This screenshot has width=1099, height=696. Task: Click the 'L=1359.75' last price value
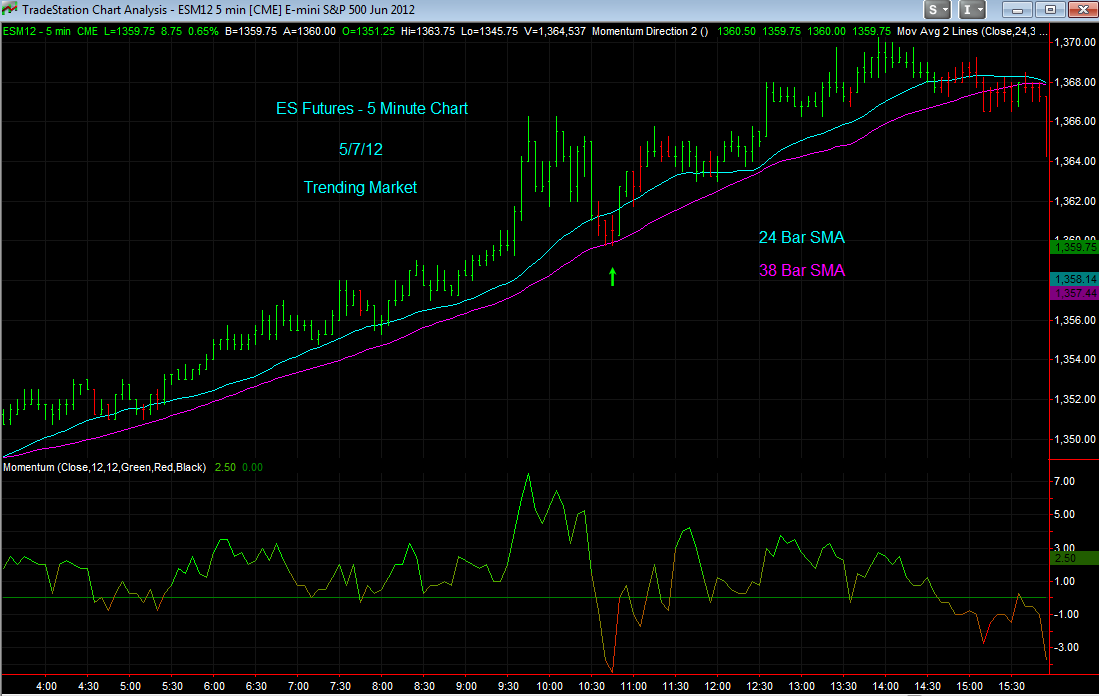[129, 31]
